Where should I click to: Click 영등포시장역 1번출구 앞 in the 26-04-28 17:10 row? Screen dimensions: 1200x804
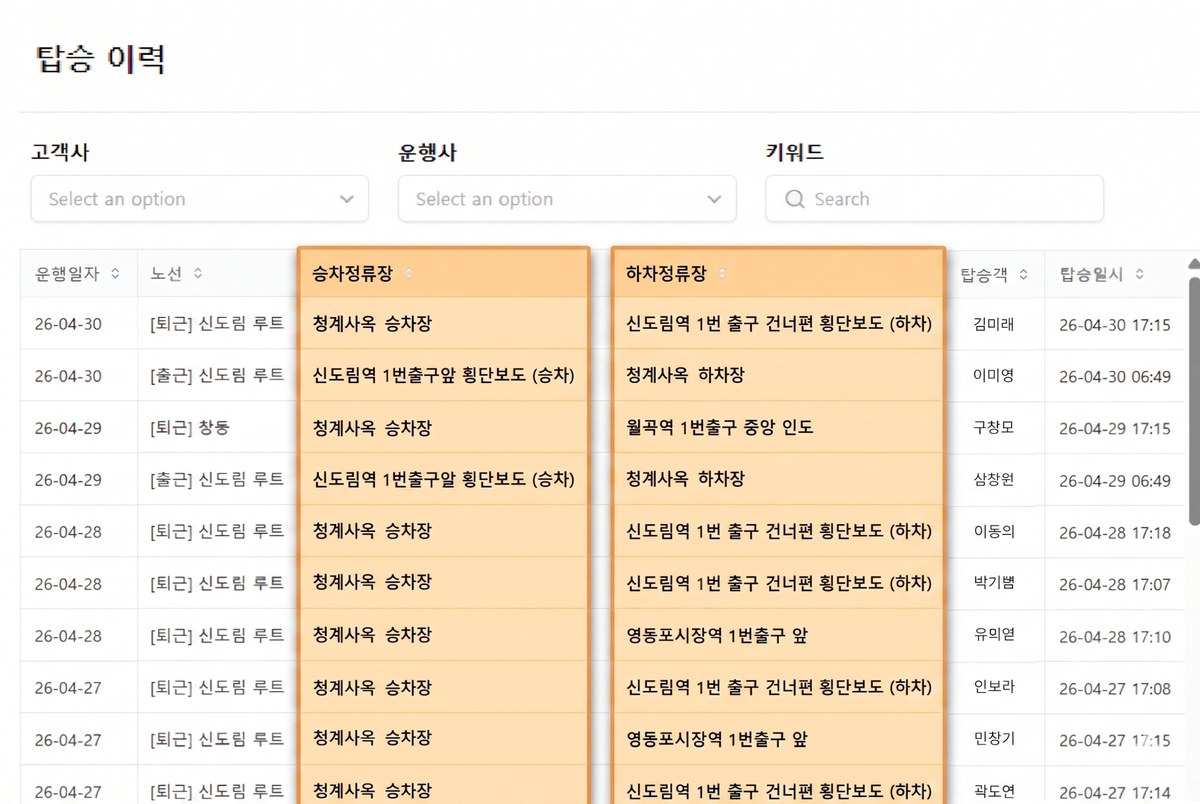pyautogui.click(x=717, y=636)
